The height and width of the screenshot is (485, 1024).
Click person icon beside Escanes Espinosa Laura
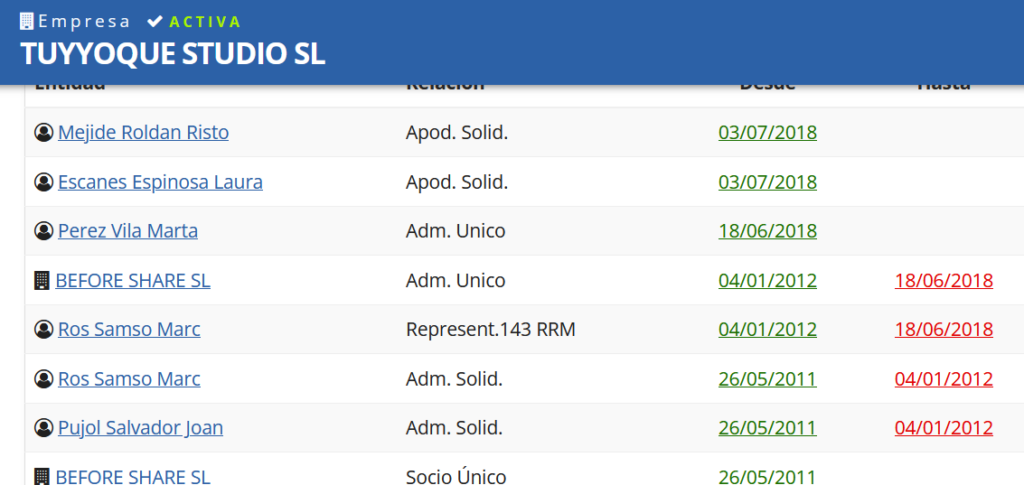point(43,182)
